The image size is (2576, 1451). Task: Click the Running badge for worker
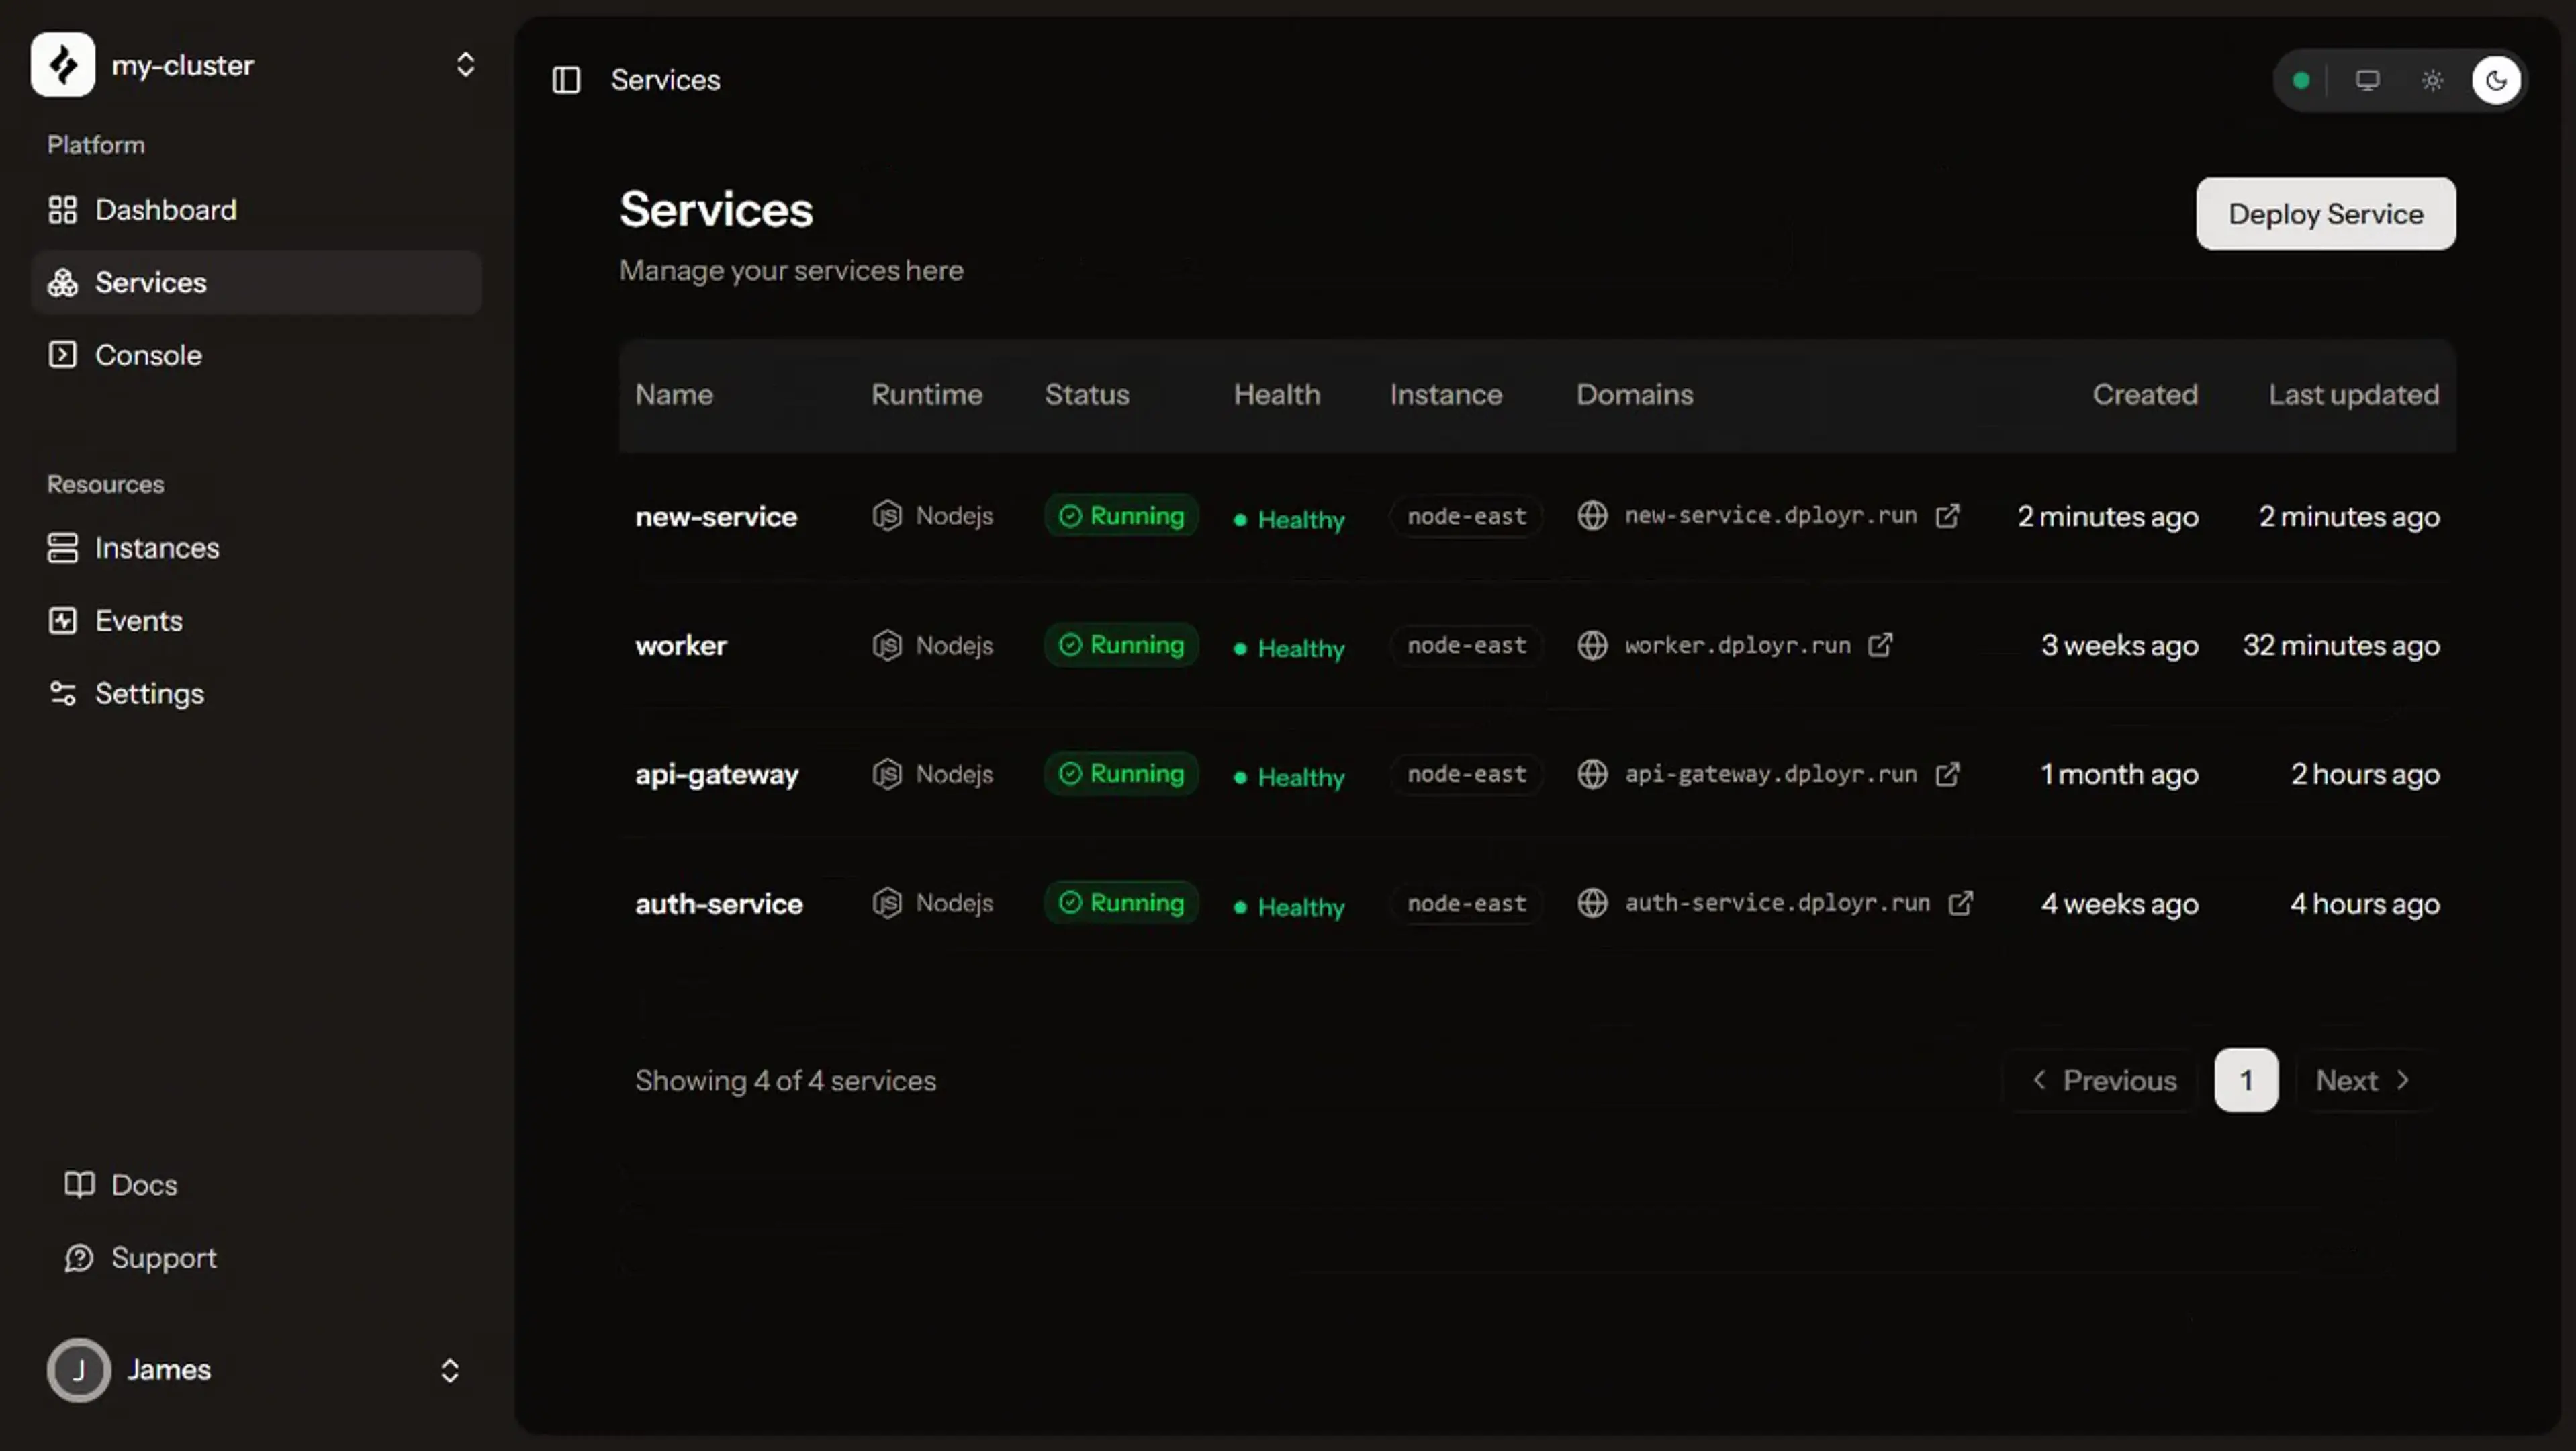coord(1121,645)
